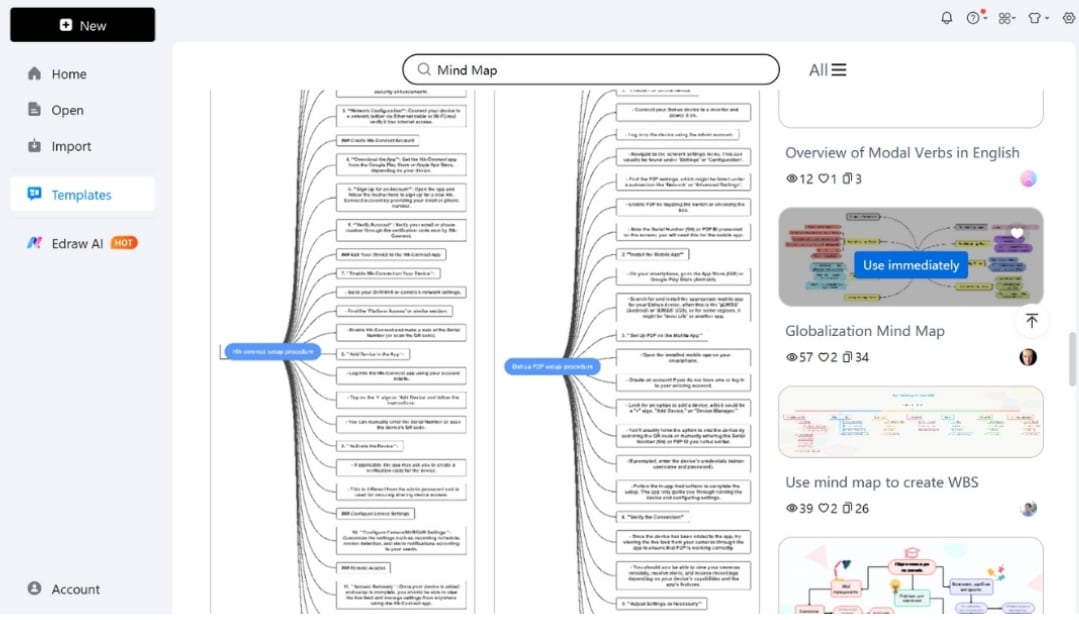1079x620 pixels.
Task: Click the WBS template thumbnail
Action: tap(910, 422)
